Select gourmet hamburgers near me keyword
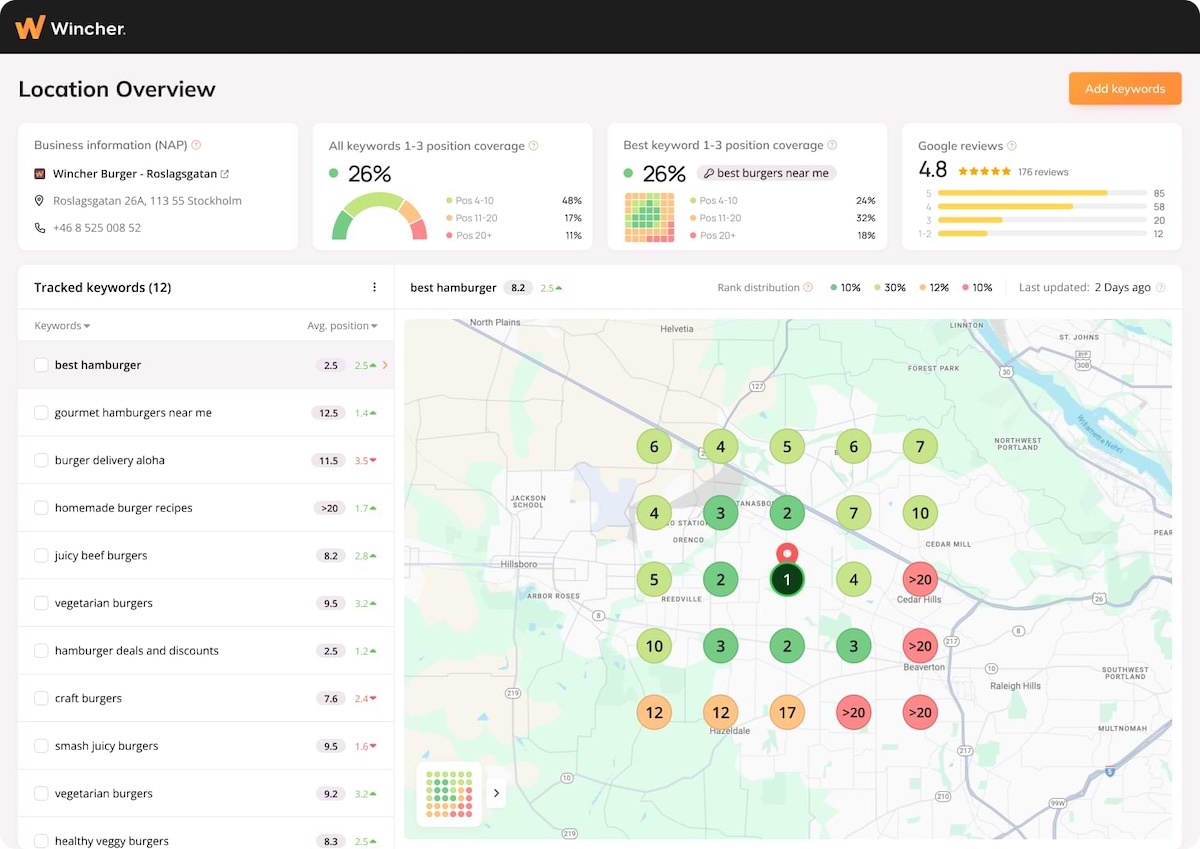The width and height of the screenshot is (1200, 849). pos(133,413)
